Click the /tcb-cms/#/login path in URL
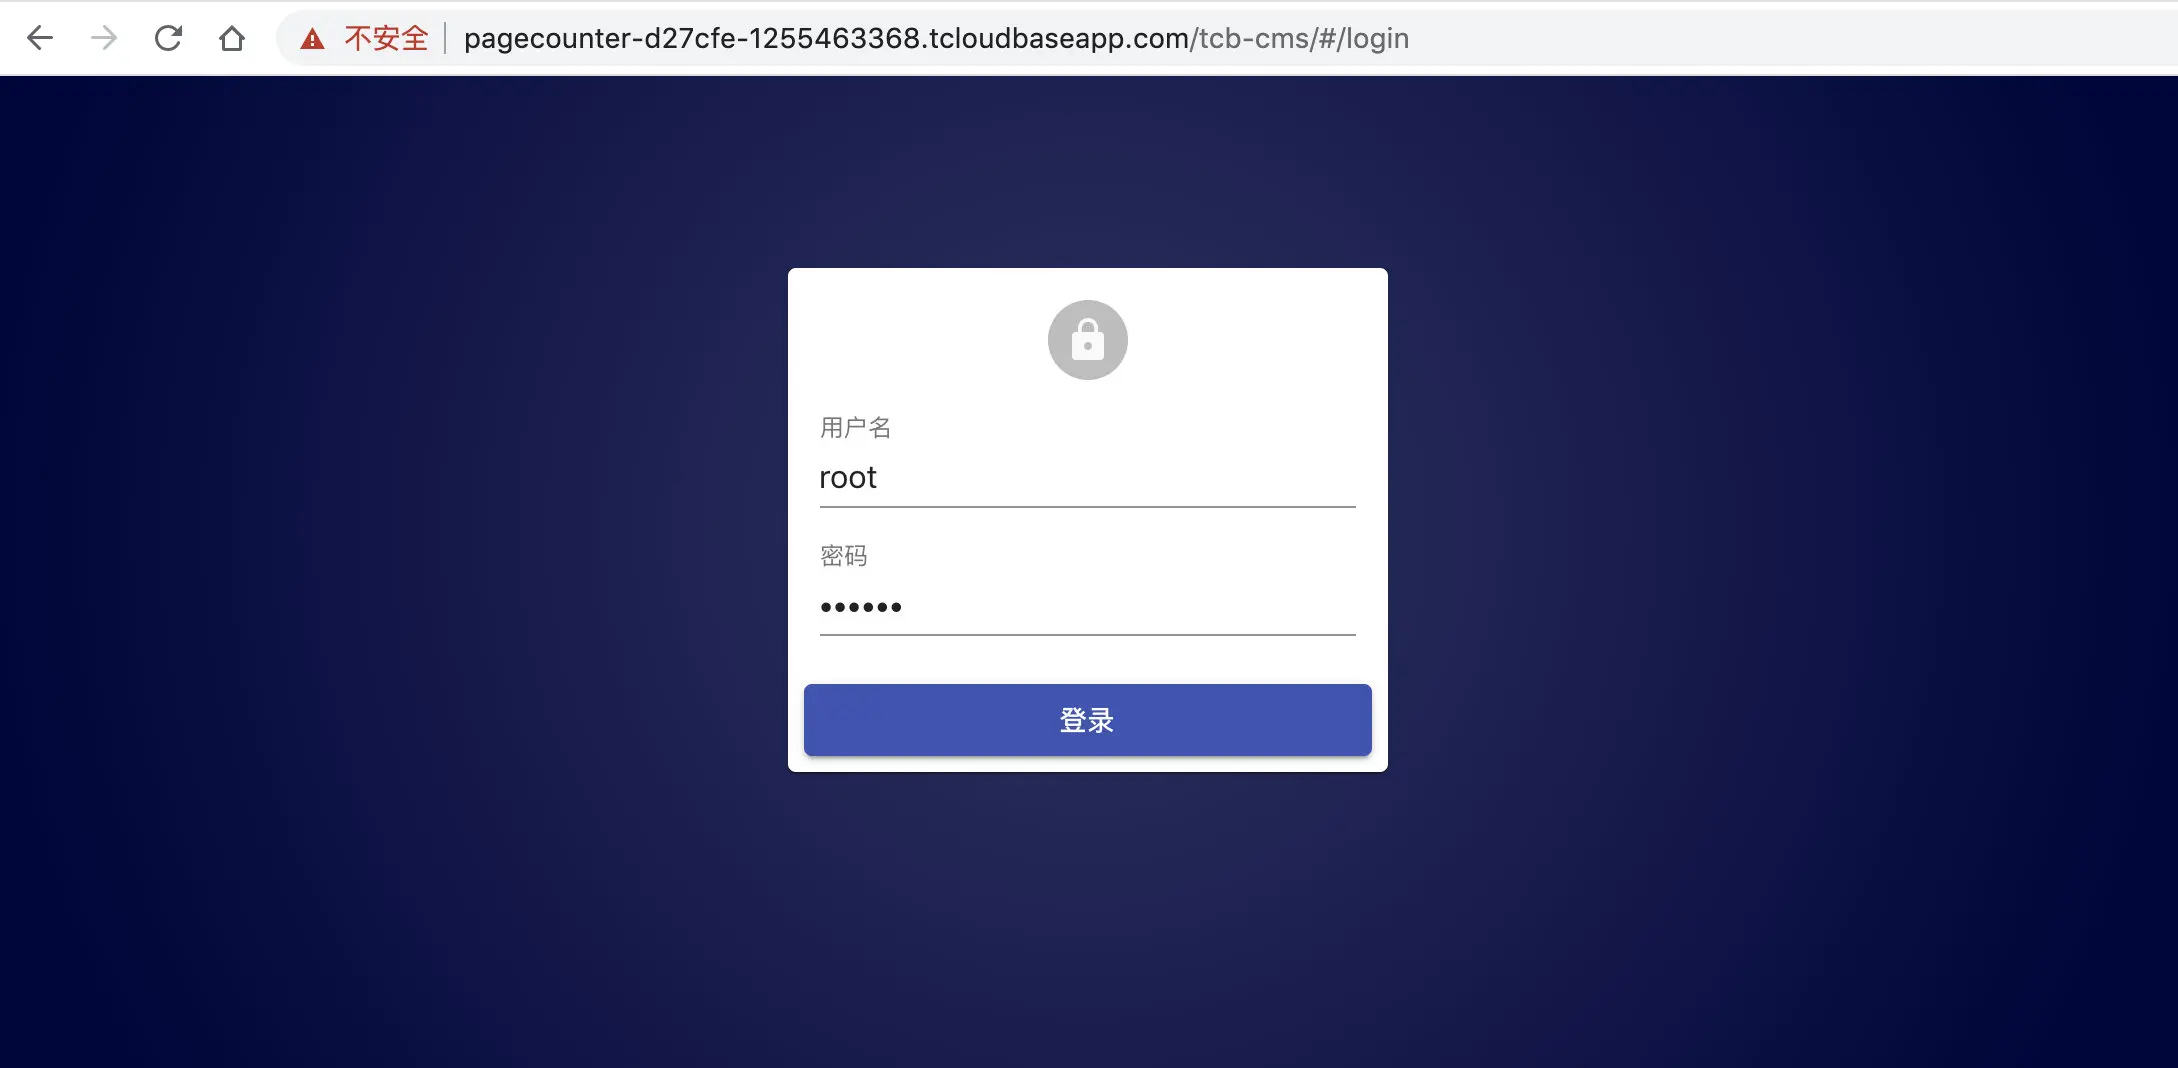 [x=1299, y=38]
